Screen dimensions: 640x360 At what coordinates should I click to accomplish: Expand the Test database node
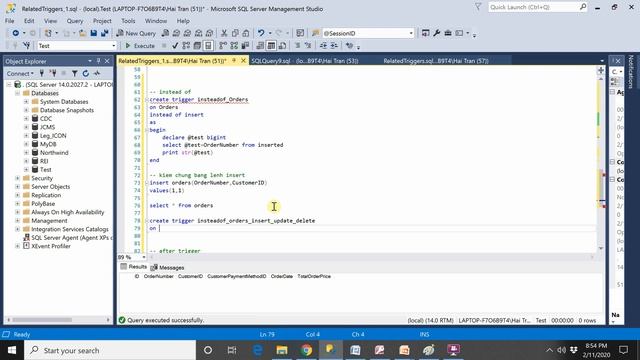pos(26,169)
